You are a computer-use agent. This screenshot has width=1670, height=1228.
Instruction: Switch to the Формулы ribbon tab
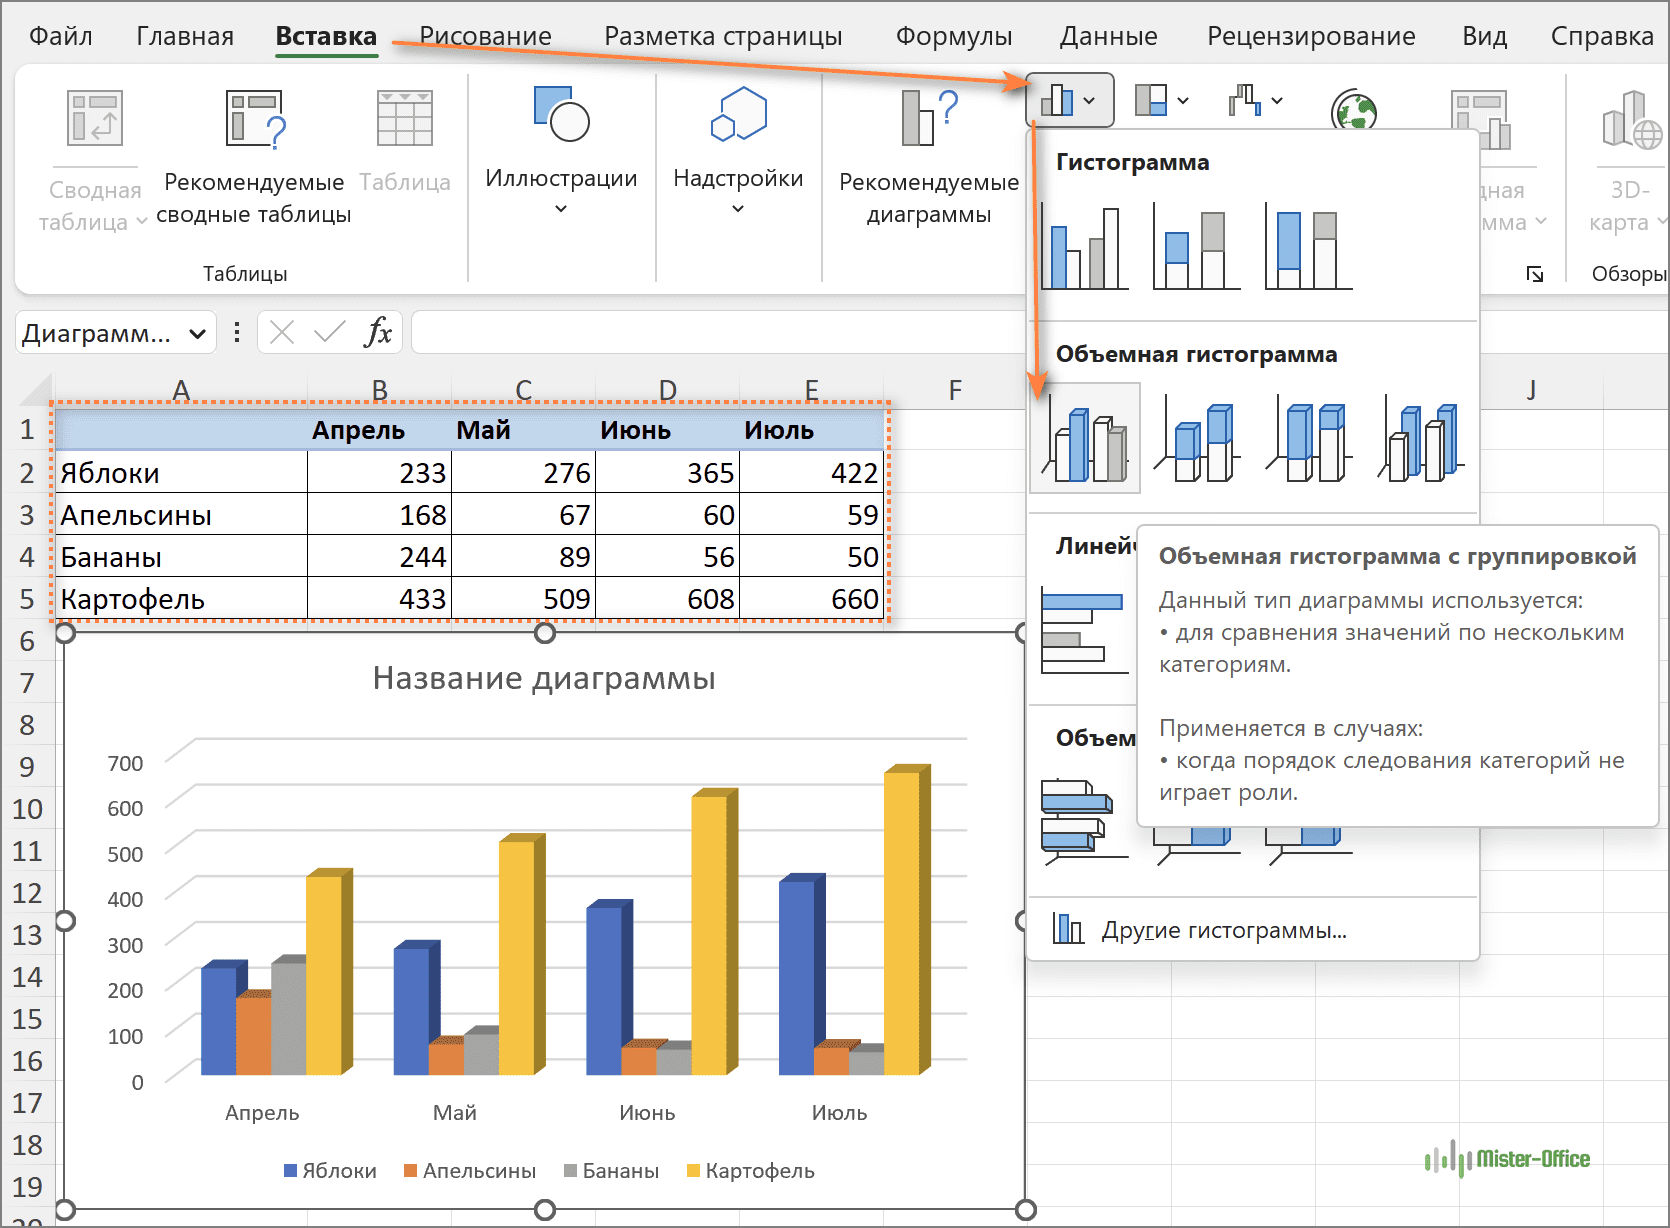pyautogui.click(x=953, y=37)
